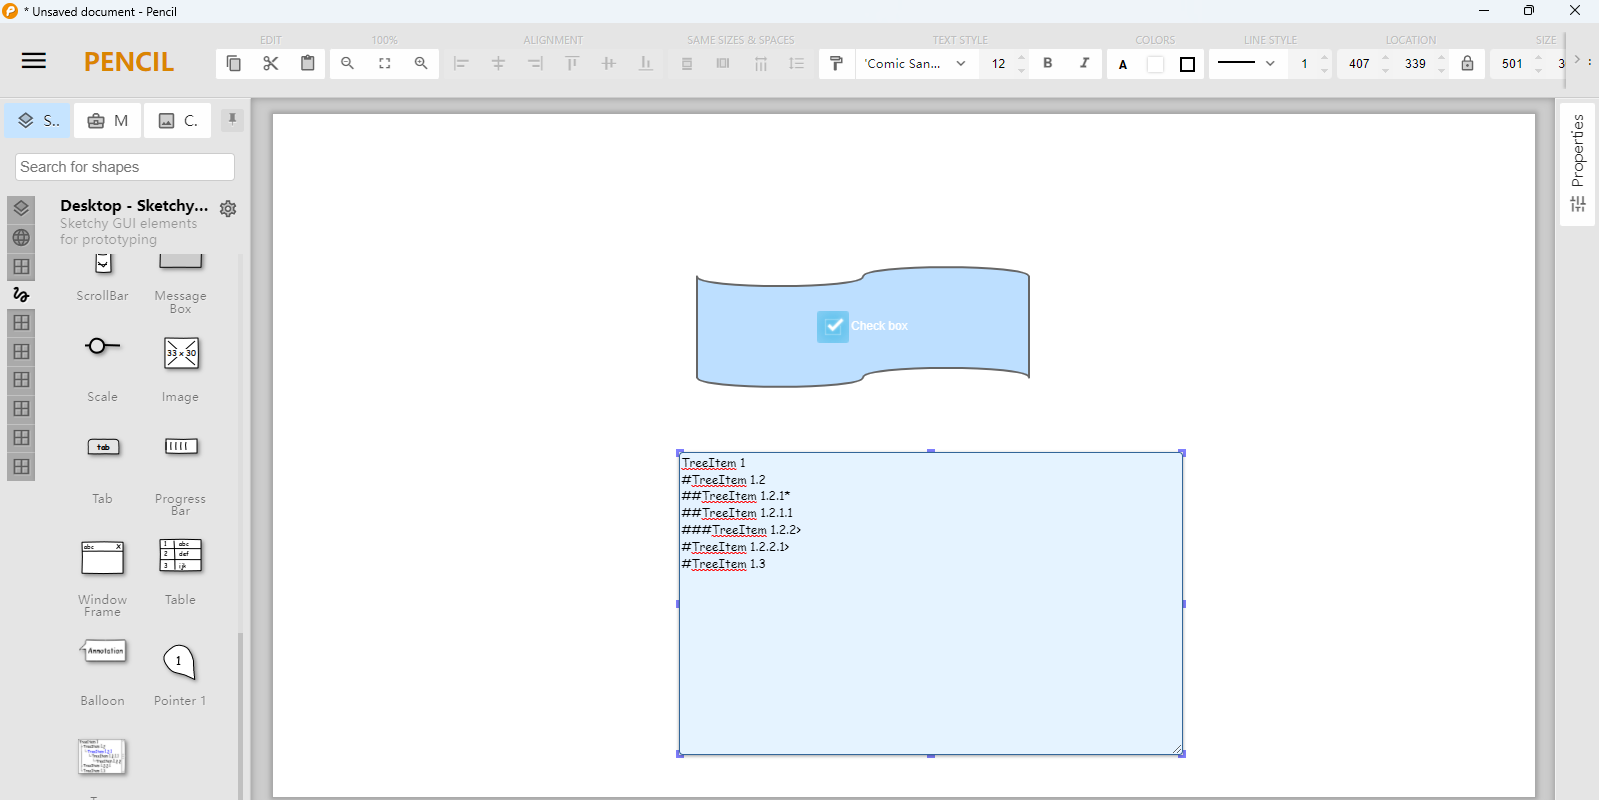Viewport: 1599px width, 800px height.
Task: Toggle the aspect ratio lock icon
Action: (1467, 63)
